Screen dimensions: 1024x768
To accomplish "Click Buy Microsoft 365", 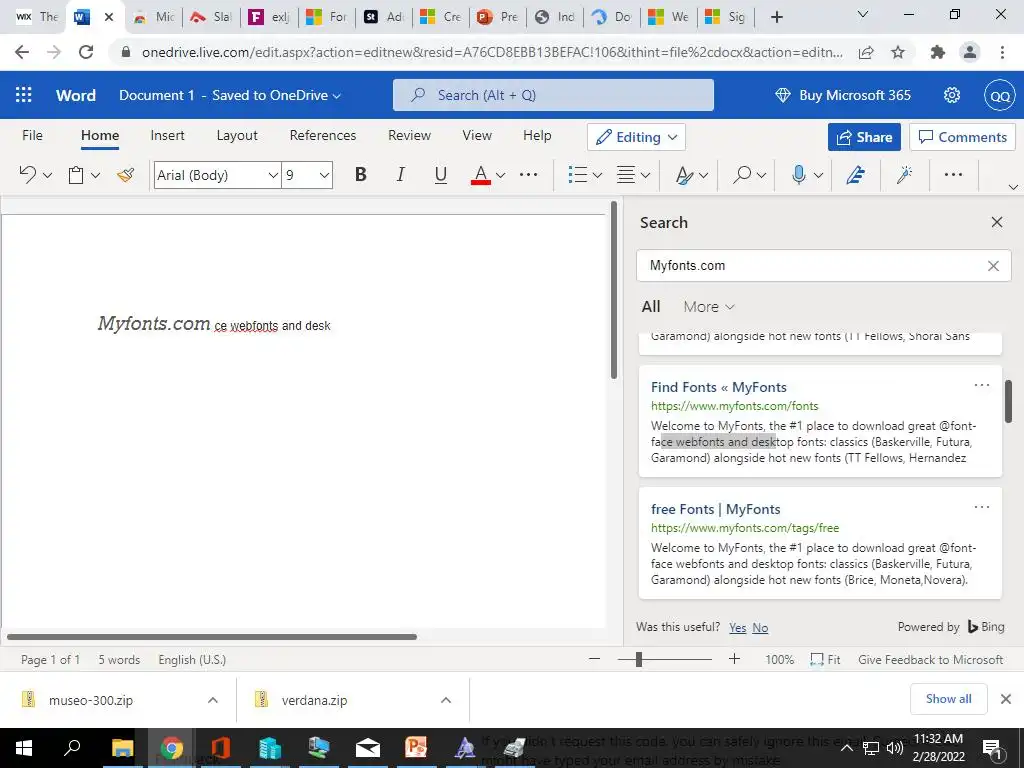I will 842,95.
